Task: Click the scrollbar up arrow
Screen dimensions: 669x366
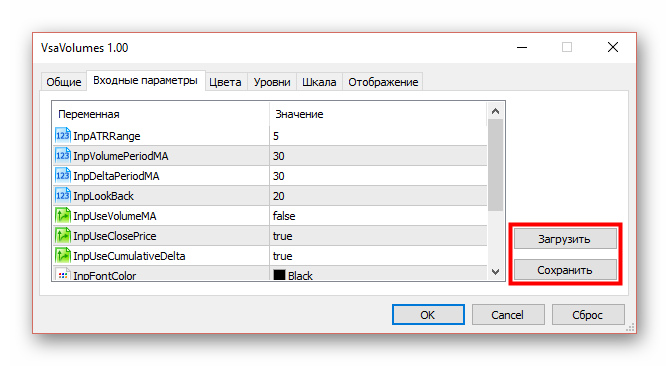Action: (495, 111)
